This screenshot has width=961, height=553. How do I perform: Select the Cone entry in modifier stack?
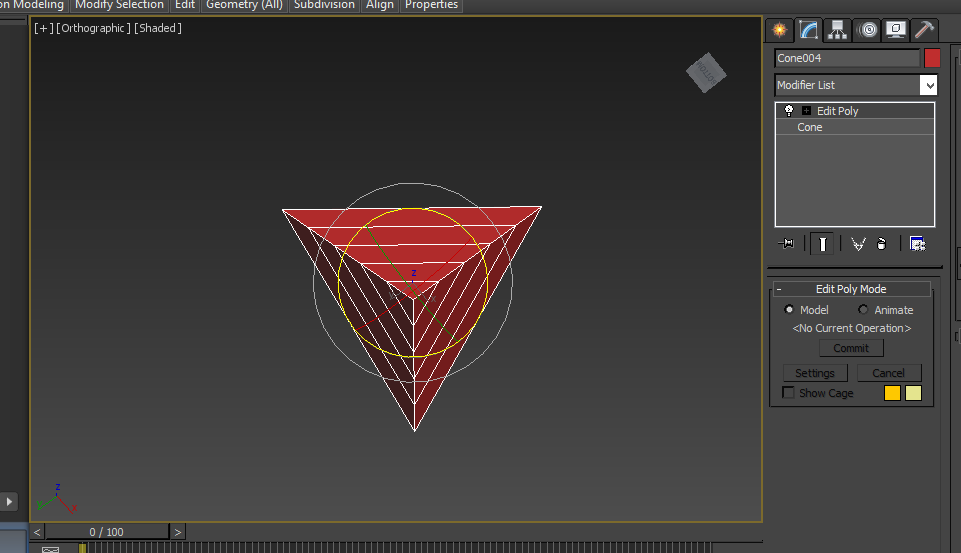pos(854,127)
